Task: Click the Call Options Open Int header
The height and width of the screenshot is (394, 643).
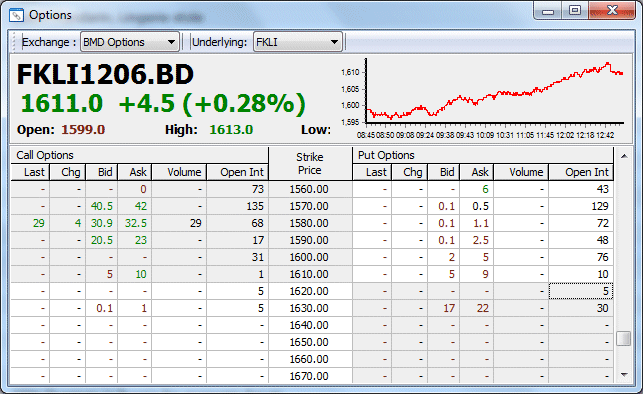Action: point(237,172)
